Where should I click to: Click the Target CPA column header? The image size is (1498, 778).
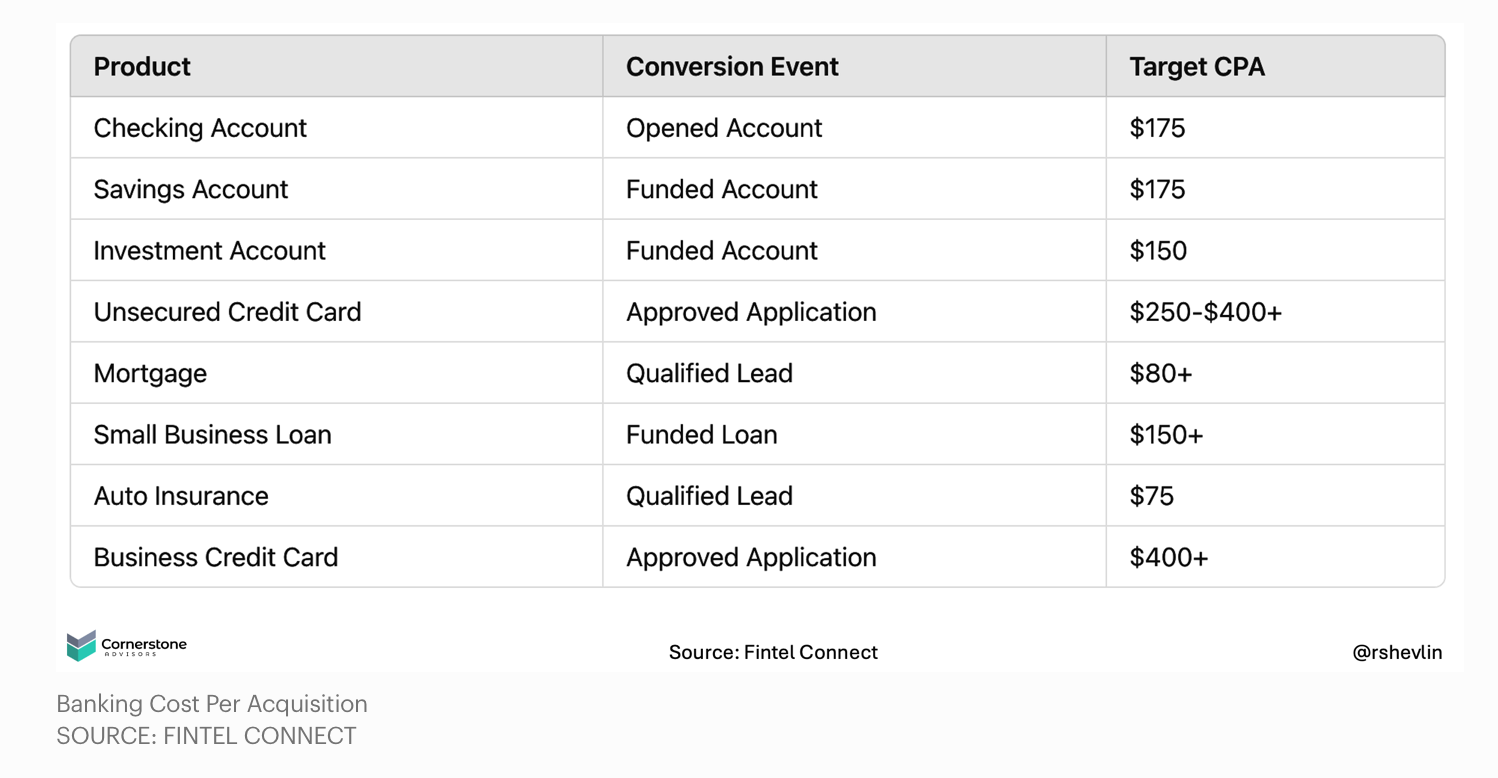[x=1197, y=67]
